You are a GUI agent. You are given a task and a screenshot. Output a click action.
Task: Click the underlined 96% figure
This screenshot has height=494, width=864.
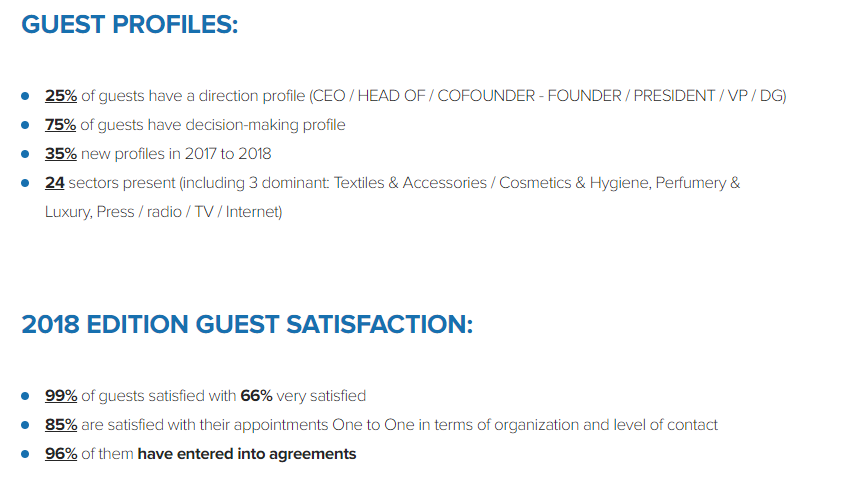click(x=60, y=454)
